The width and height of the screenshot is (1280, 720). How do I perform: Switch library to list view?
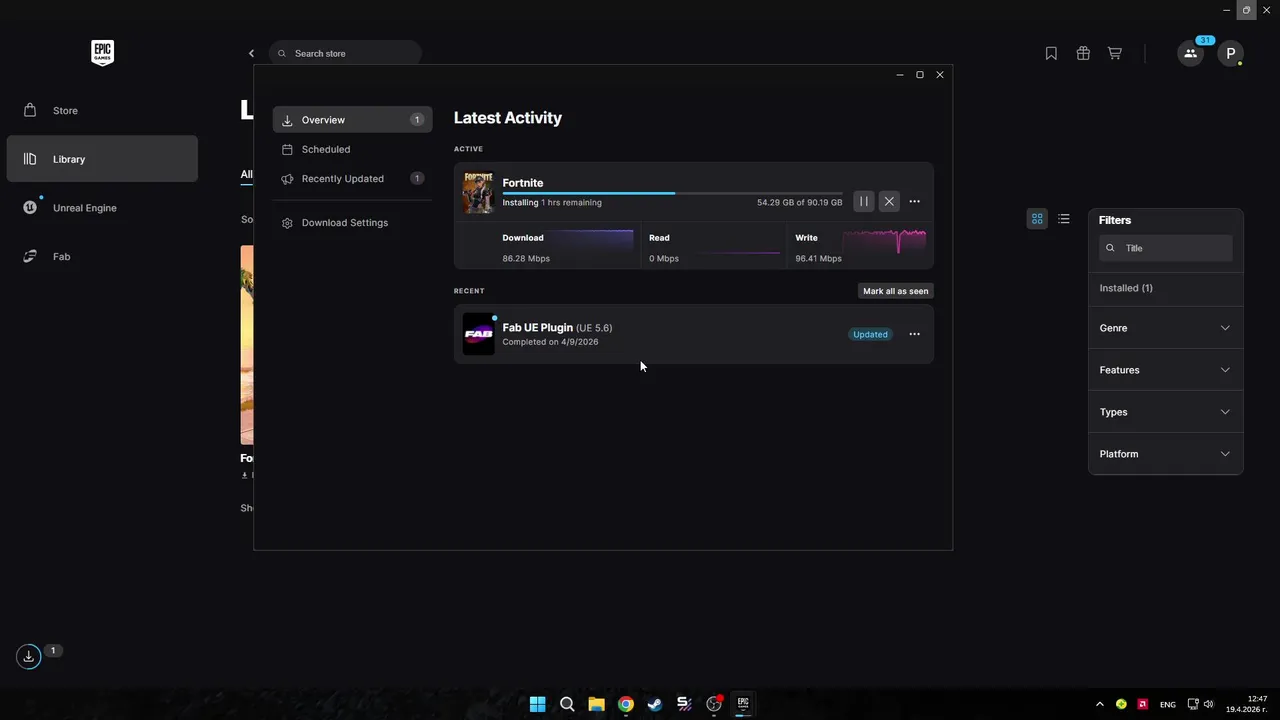(1064, 219)
